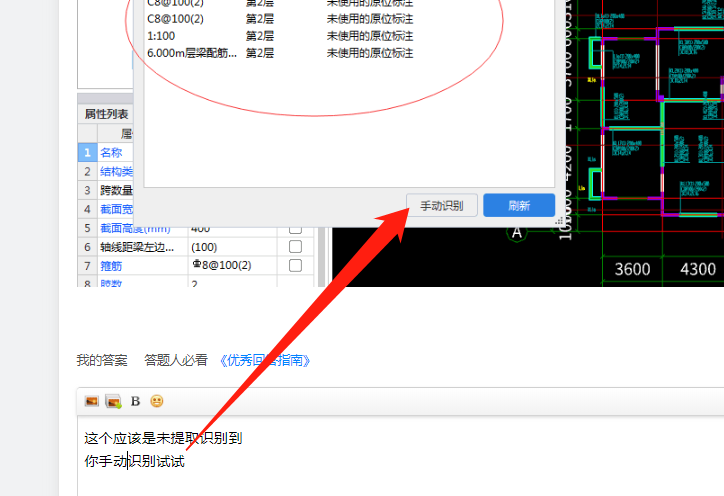Select the 6.000m层梁配筋 row in the list
Viewport: 724px width, 496px height.
[x=349, y=53]
